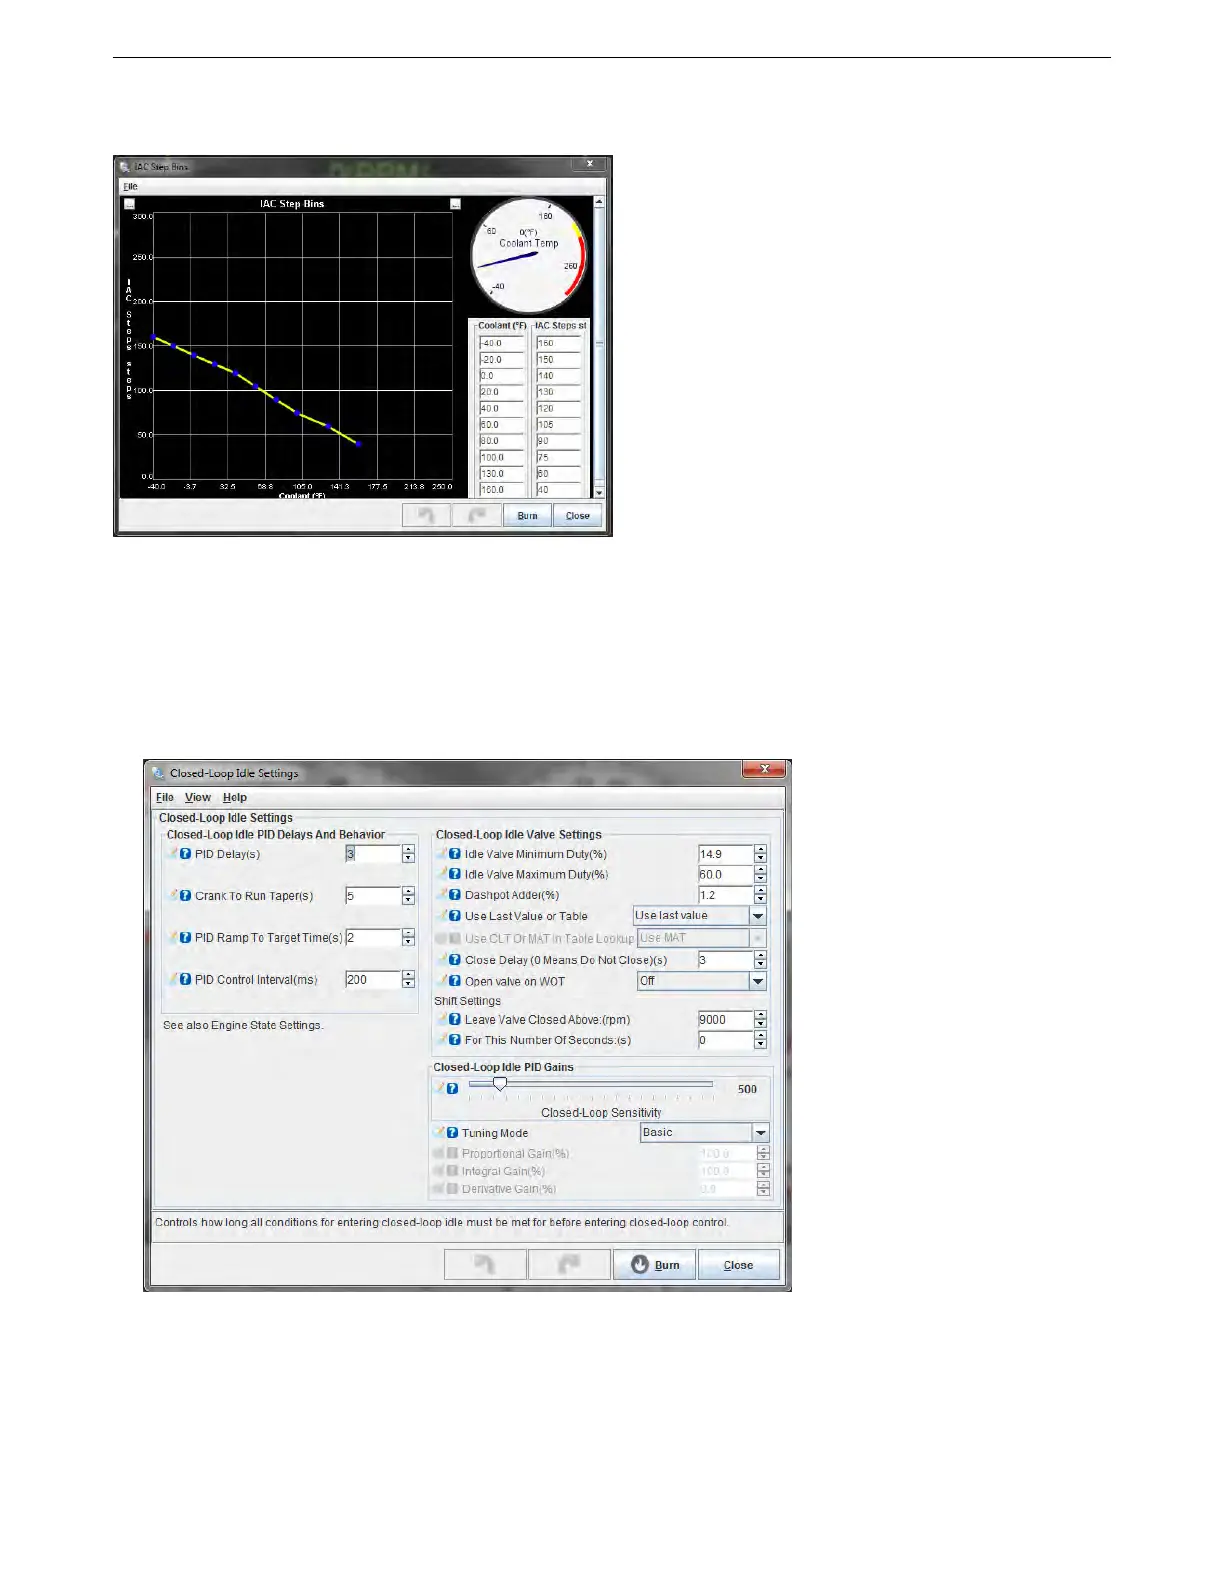Click Close in Closed-Loop Idle Settings
Screen dimensions: 1224x1584
738,1265
